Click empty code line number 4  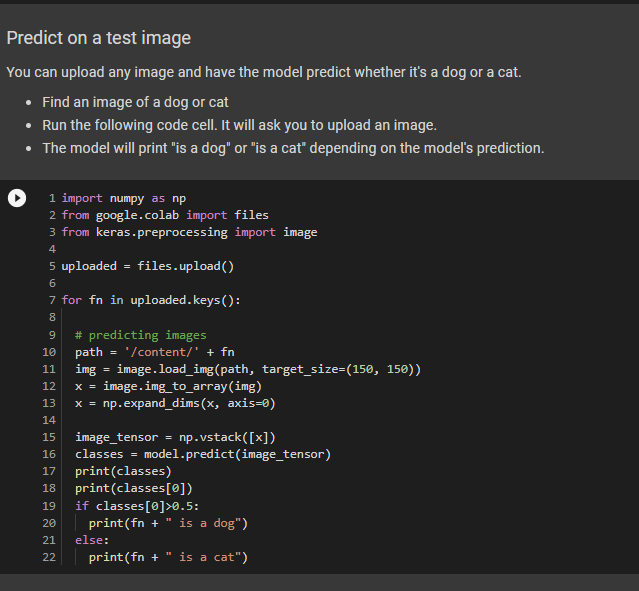tap(52, 249)
